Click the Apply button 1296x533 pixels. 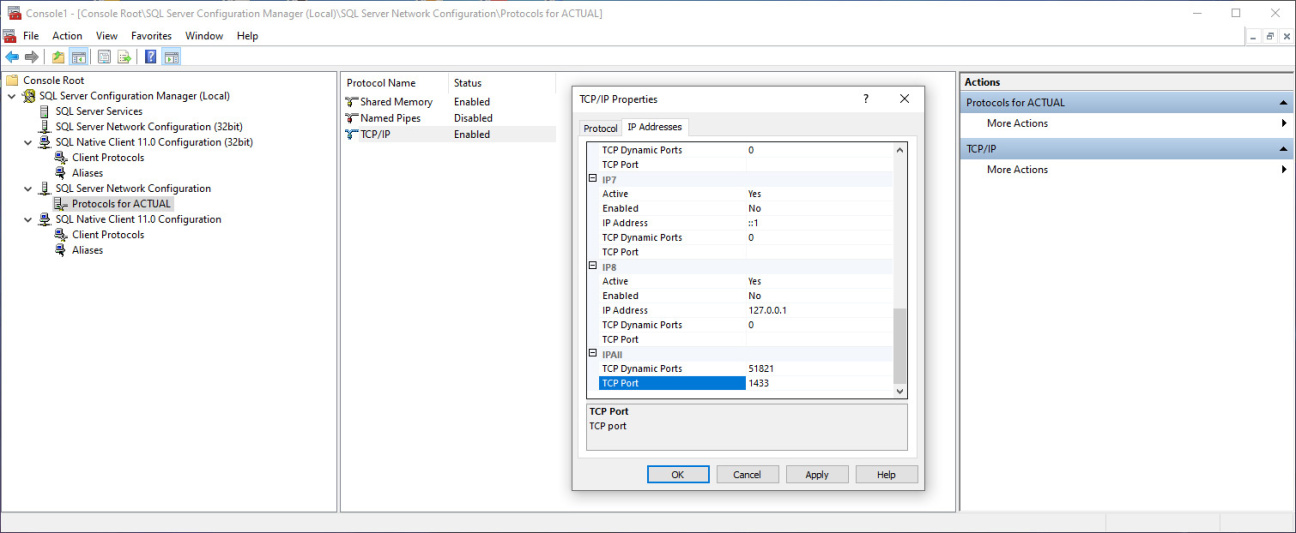[816, 475]
